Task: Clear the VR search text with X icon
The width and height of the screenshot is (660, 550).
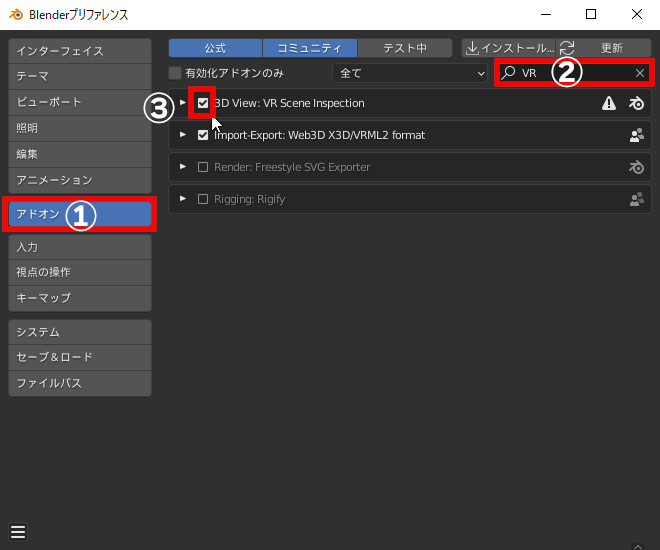Action: pos(640,73)
